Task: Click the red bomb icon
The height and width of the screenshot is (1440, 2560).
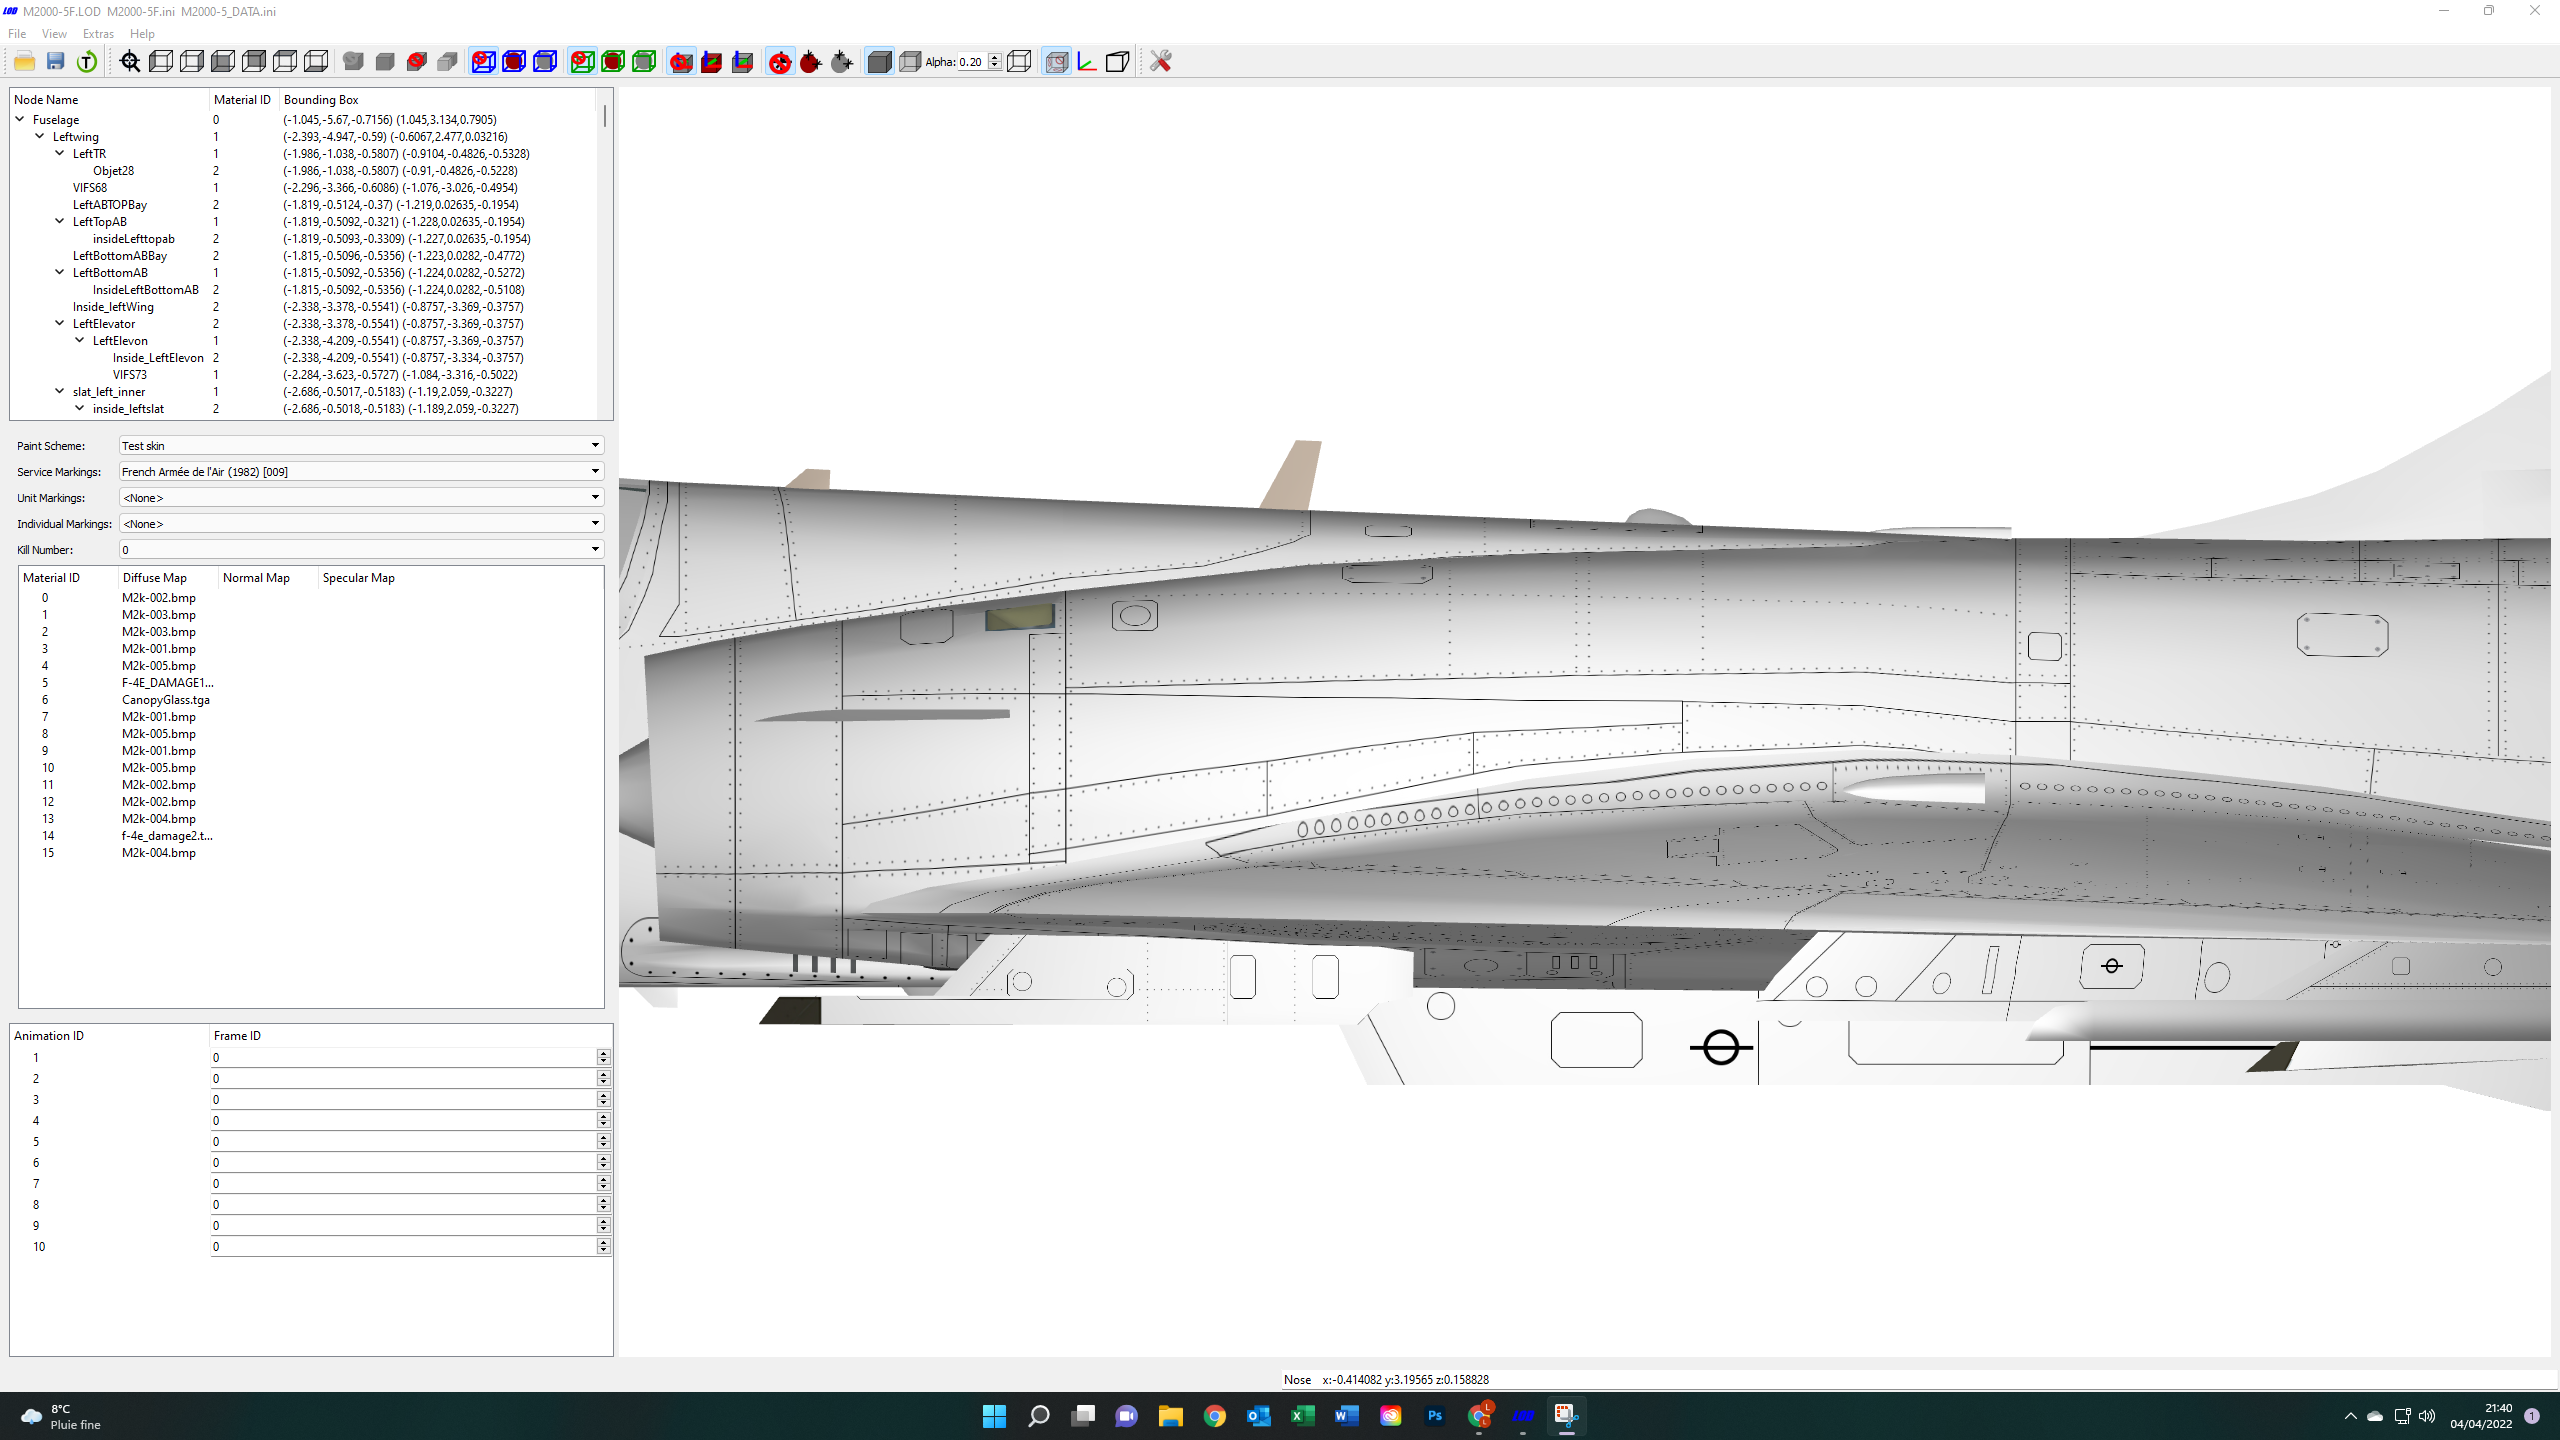Action: click(811, 62)
